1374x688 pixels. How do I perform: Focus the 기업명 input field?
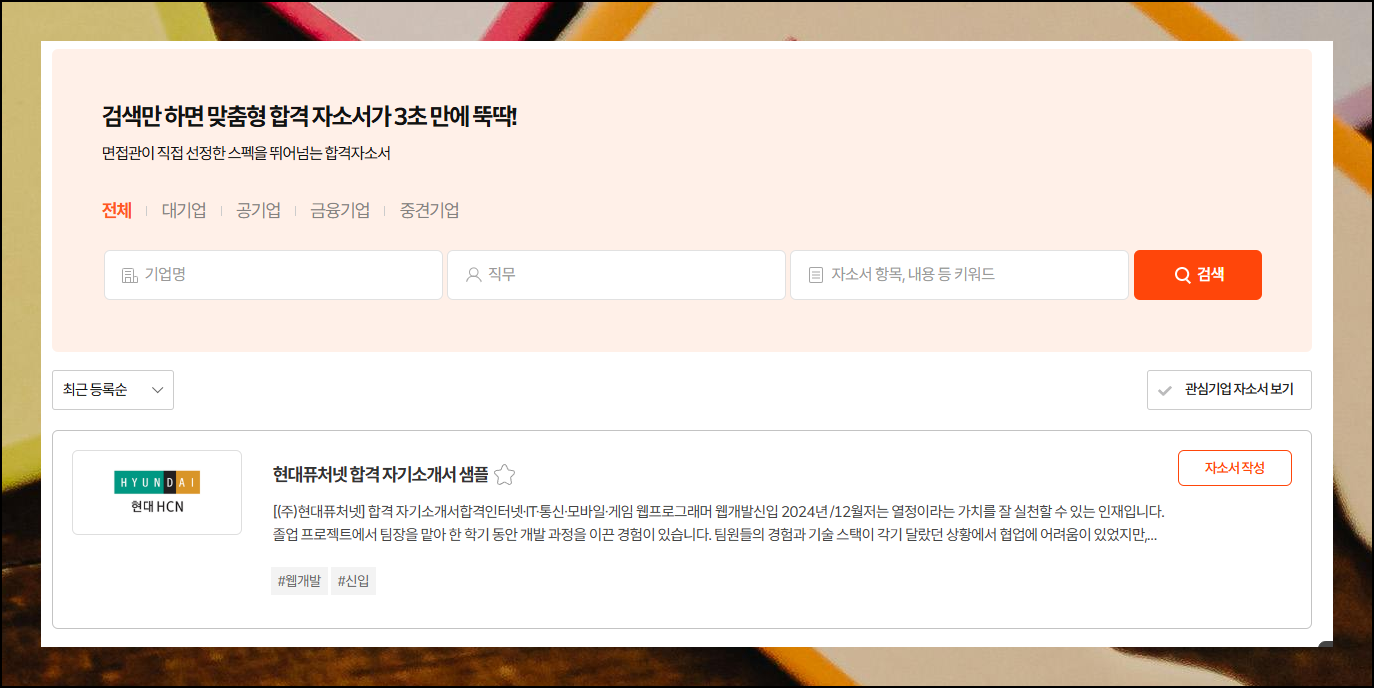(x=273, y=275)
